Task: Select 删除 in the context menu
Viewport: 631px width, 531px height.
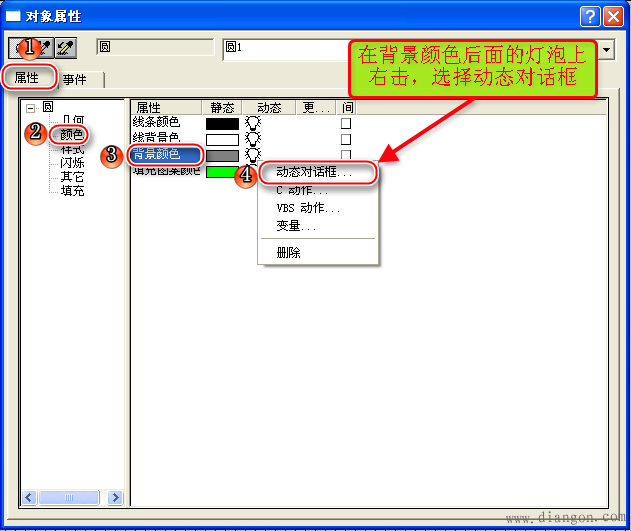Action: [x=288, y=253]
